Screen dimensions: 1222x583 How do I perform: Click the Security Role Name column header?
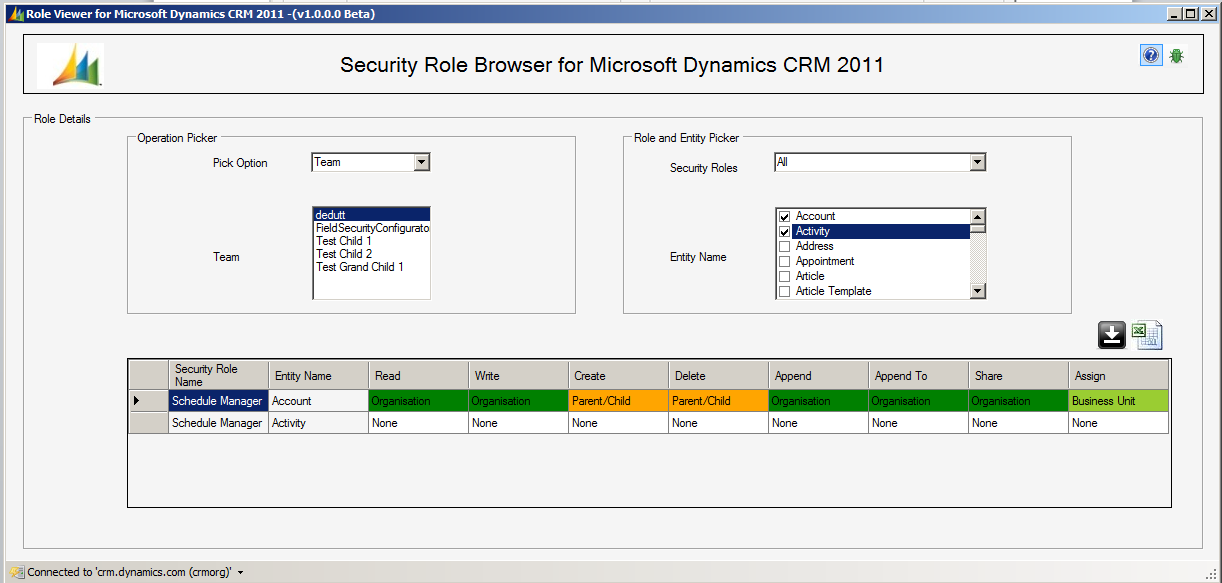[x=218, y=375]
